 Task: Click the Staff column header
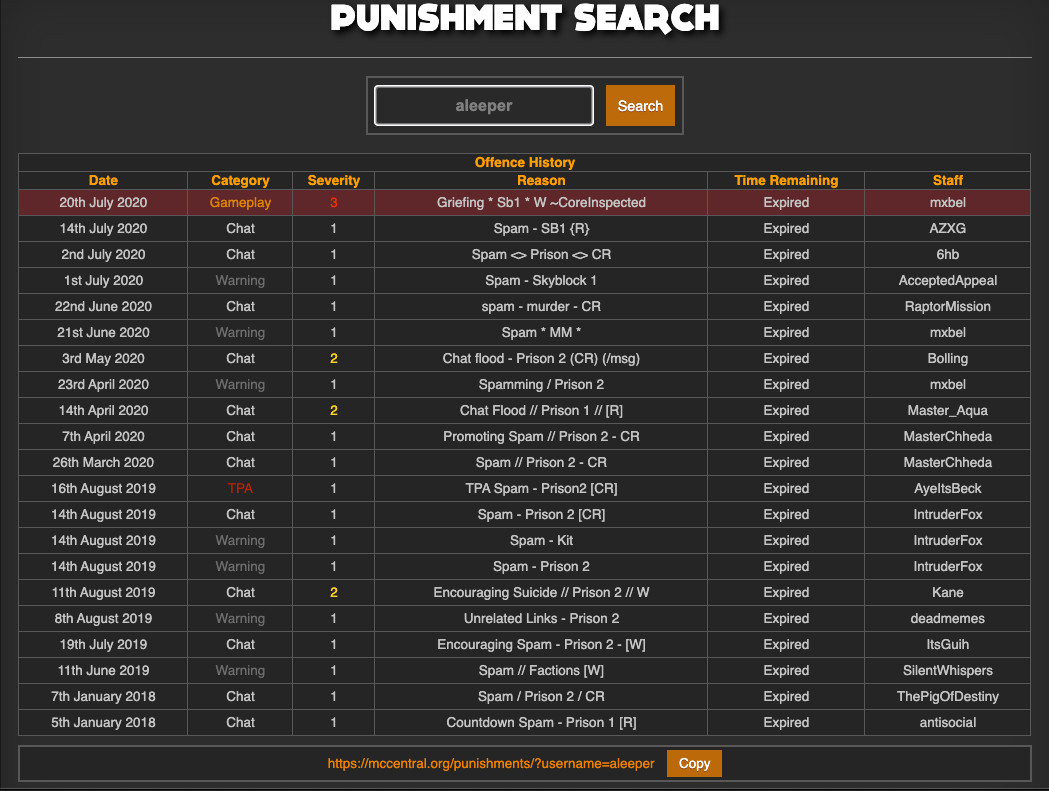coord(947,180)
